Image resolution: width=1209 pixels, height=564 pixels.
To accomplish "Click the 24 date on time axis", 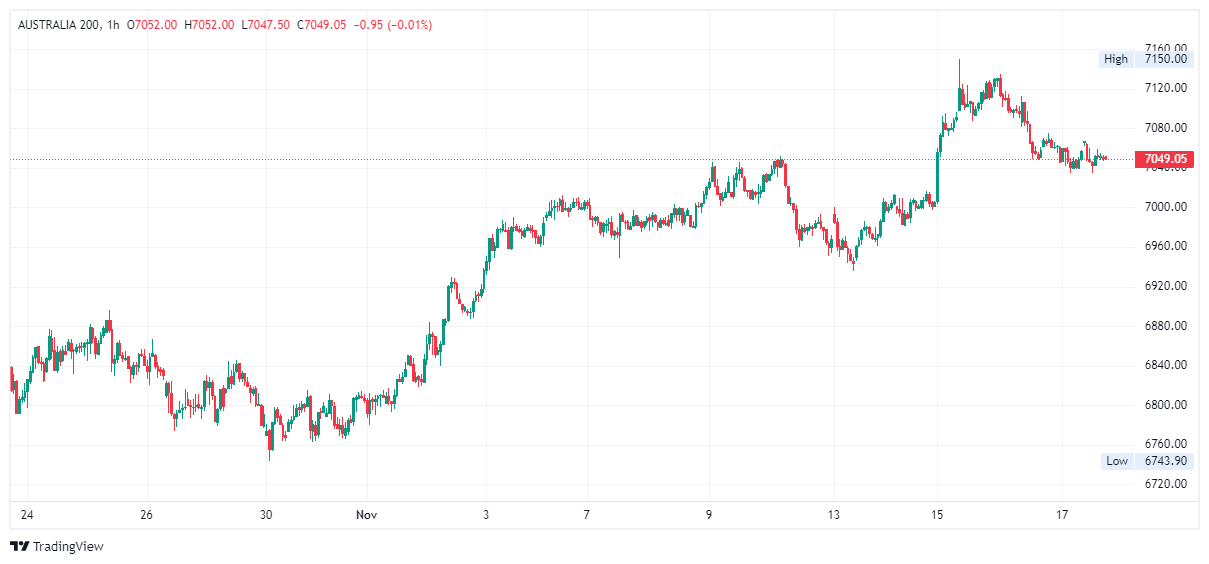I will coord(27,515).
